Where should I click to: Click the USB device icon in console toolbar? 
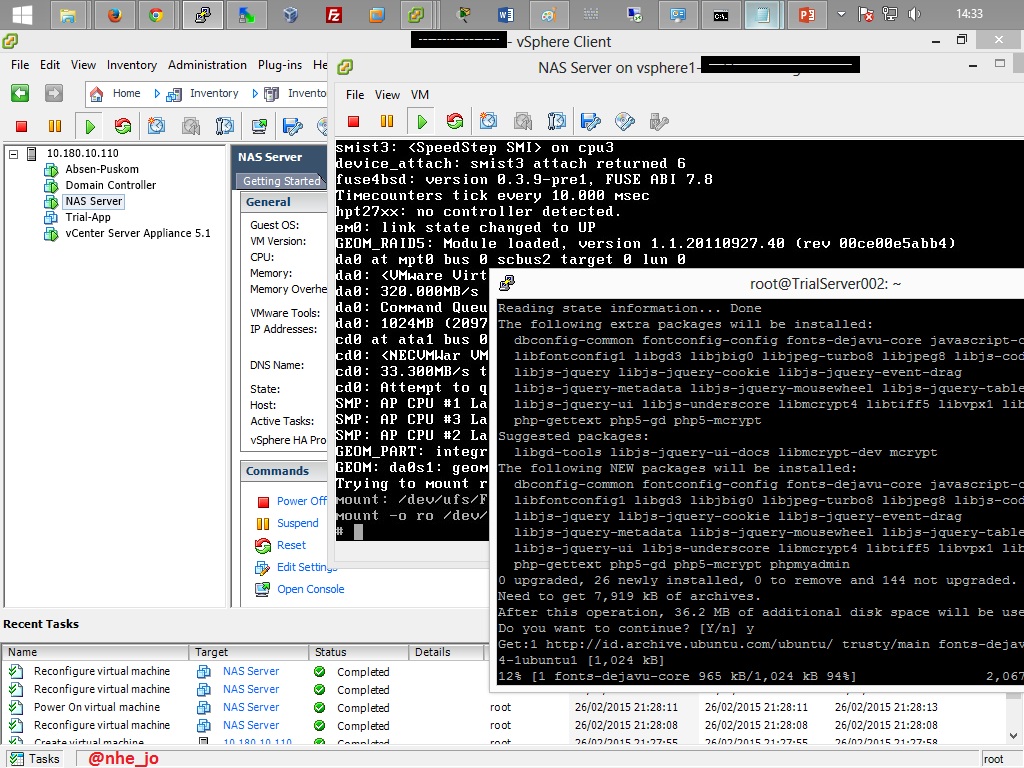(659, 121)
